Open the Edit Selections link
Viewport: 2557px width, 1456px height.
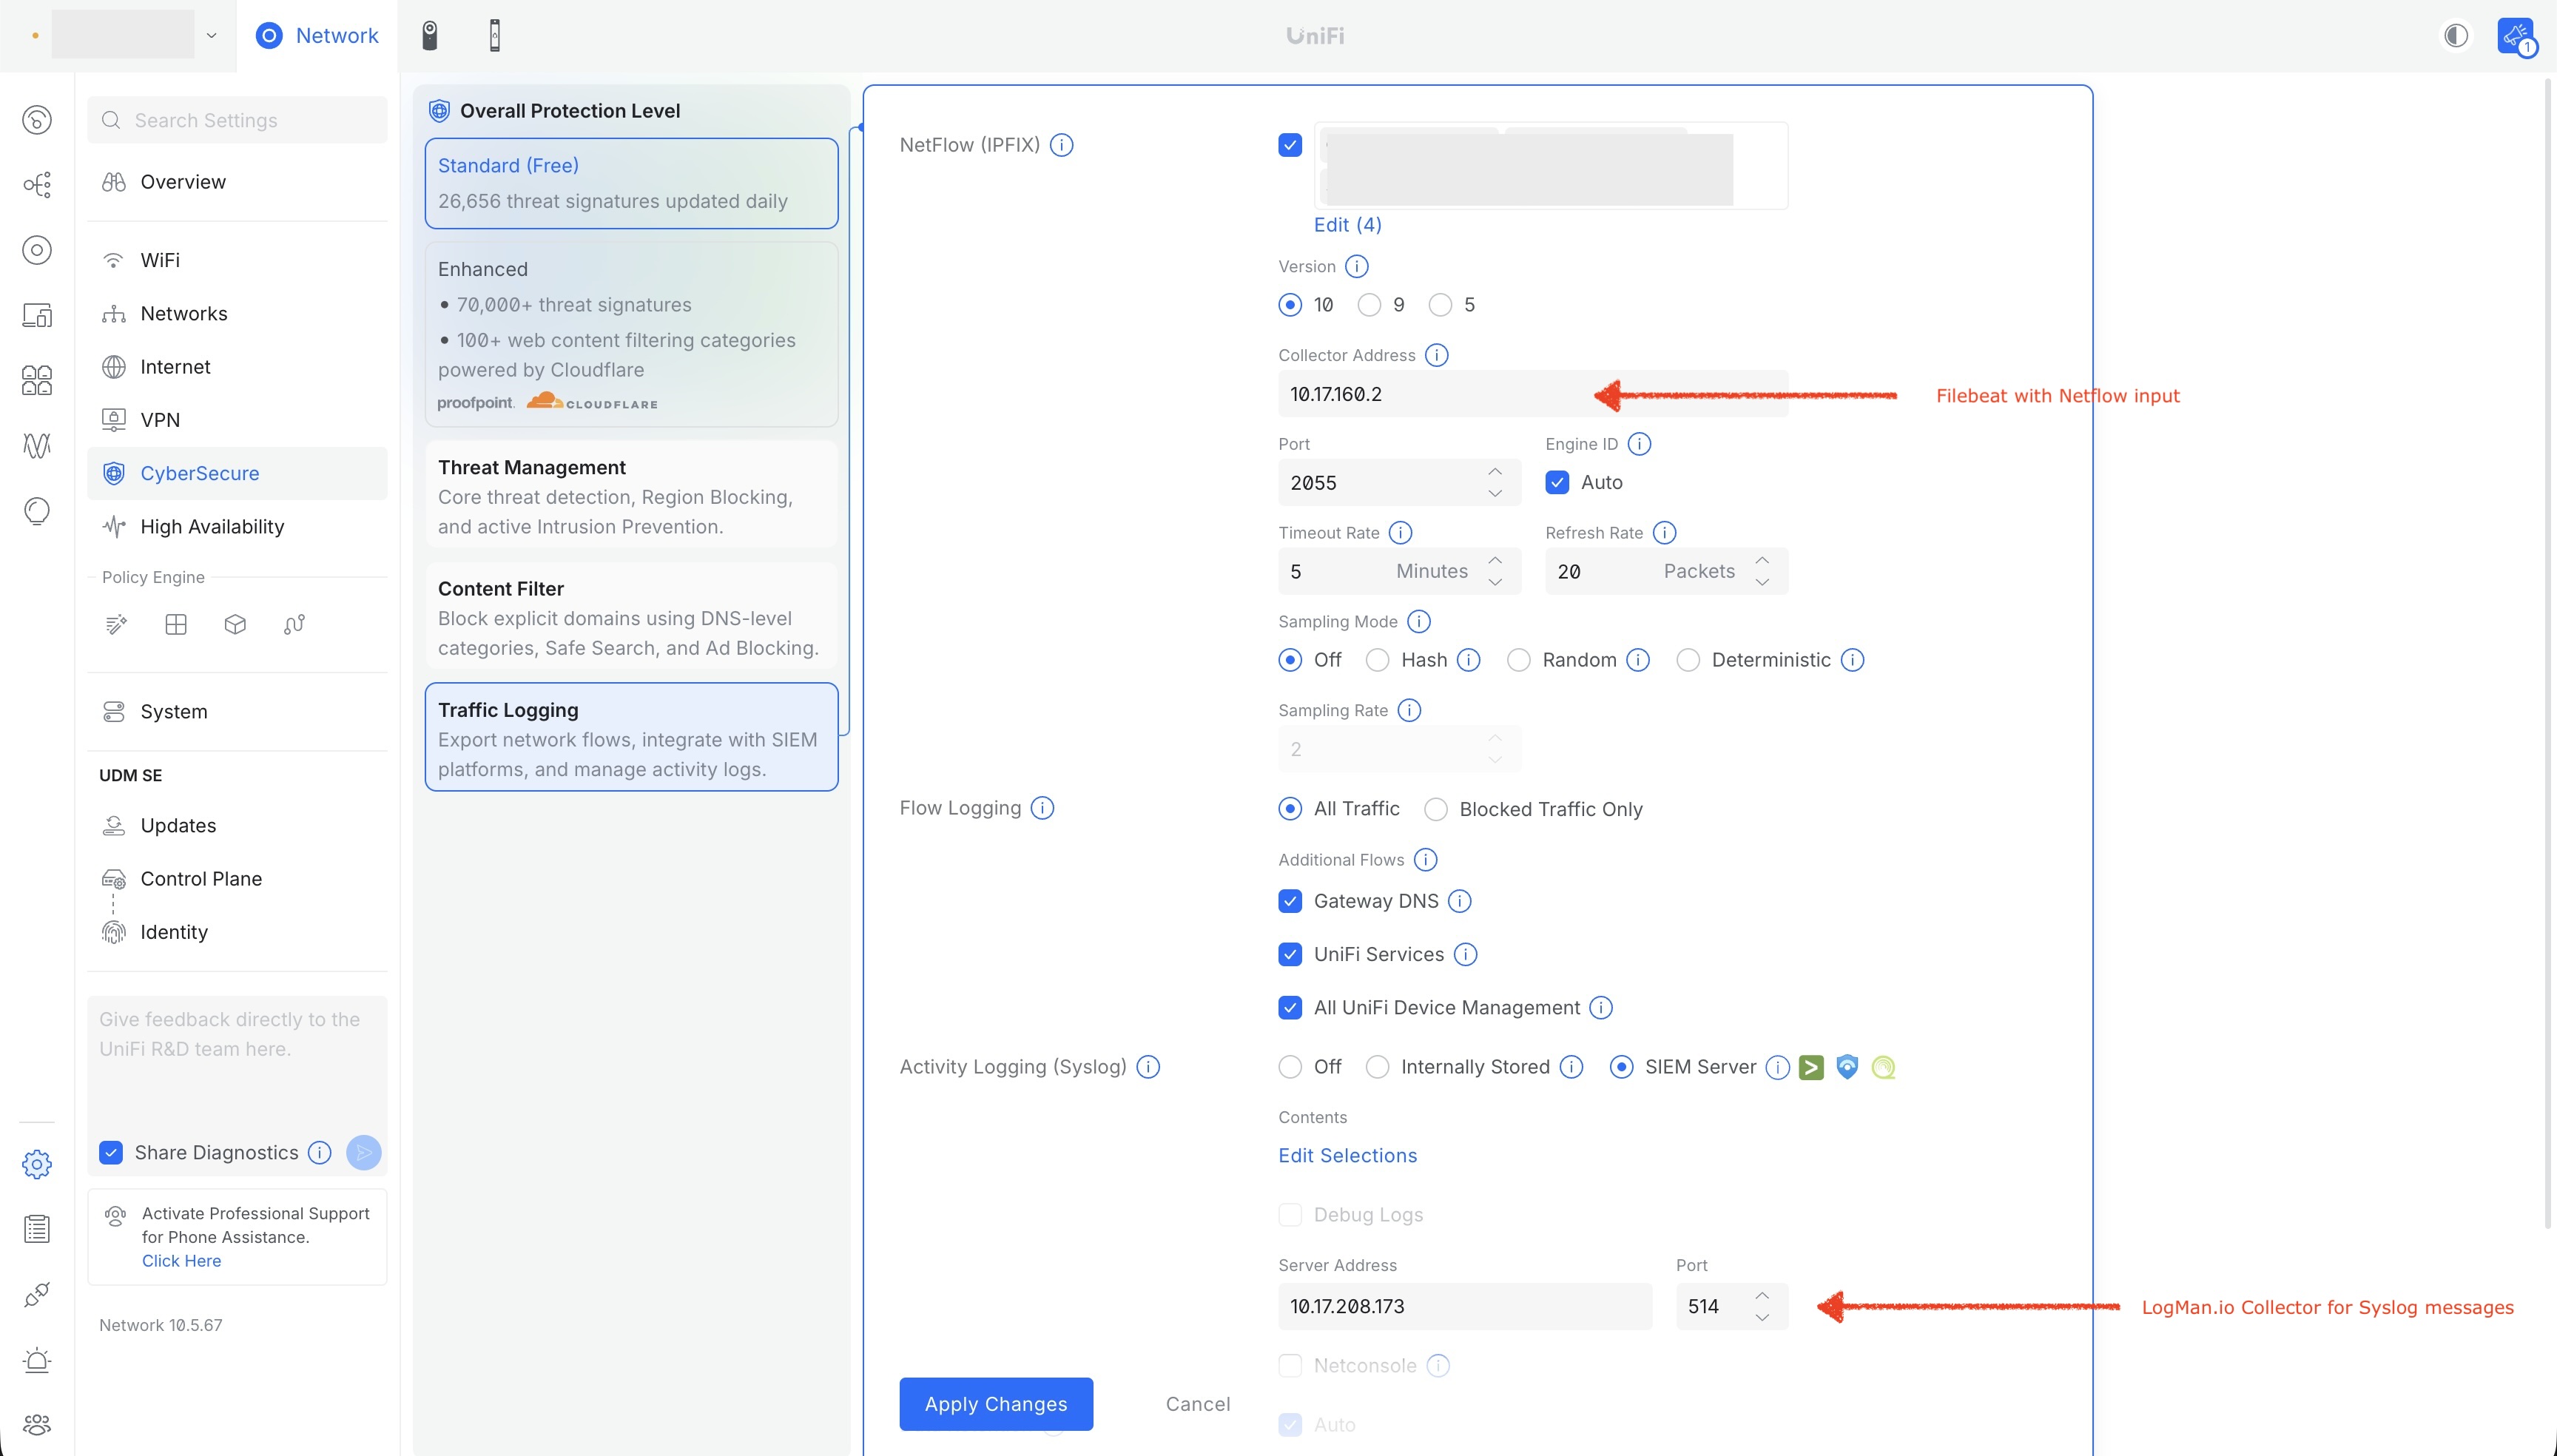coord(1347,1156)
